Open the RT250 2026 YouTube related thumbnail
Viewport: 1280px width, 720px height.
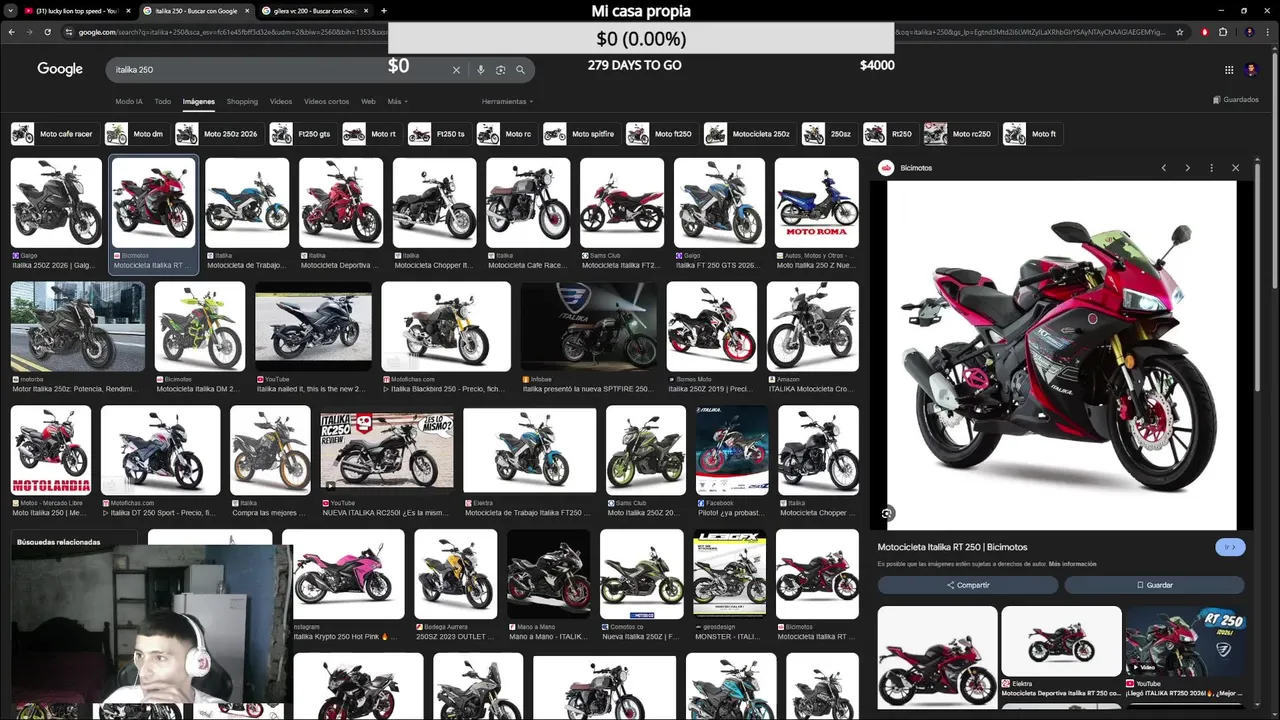pos(1185,641)
